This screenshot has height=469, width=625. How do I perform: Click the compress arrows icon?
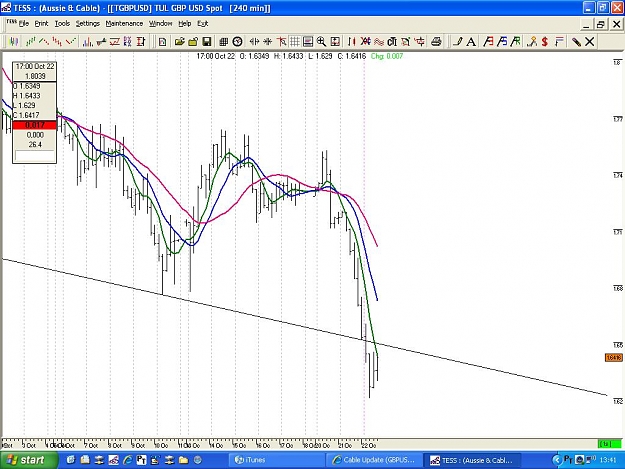(x=268, y=41)
